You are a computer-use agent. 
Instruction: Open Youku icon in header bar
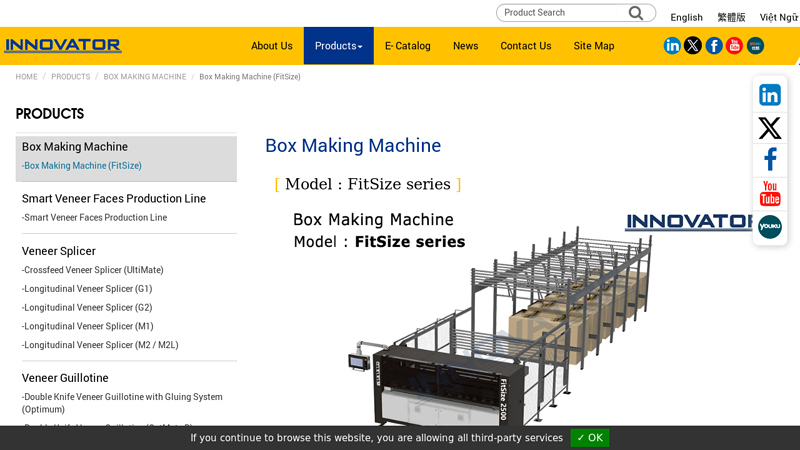[755, 46]
